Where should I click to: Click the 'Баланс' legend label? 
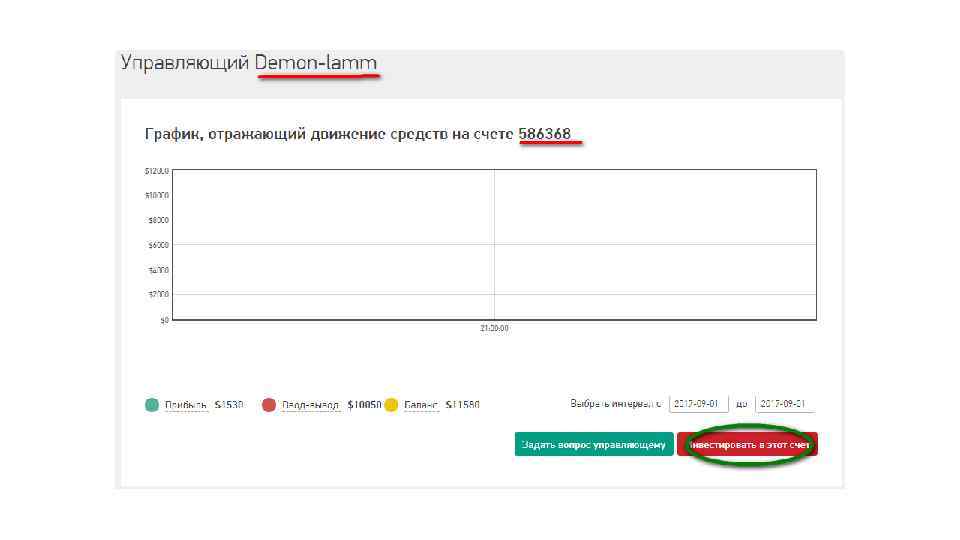[421, 405]
